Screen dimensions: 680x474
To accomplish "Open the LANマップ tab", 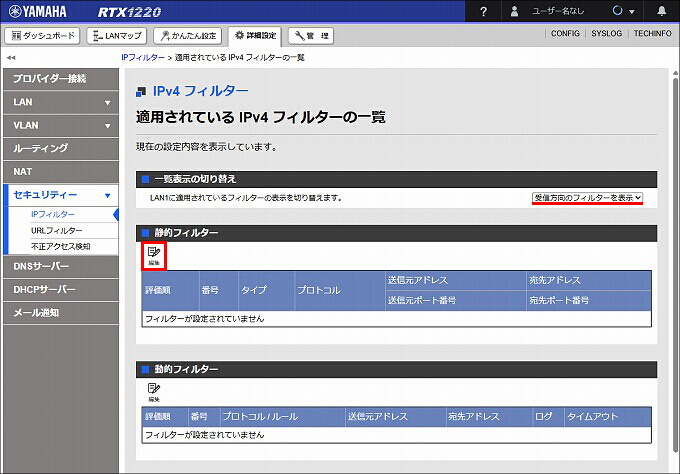I will coord(117,36).
